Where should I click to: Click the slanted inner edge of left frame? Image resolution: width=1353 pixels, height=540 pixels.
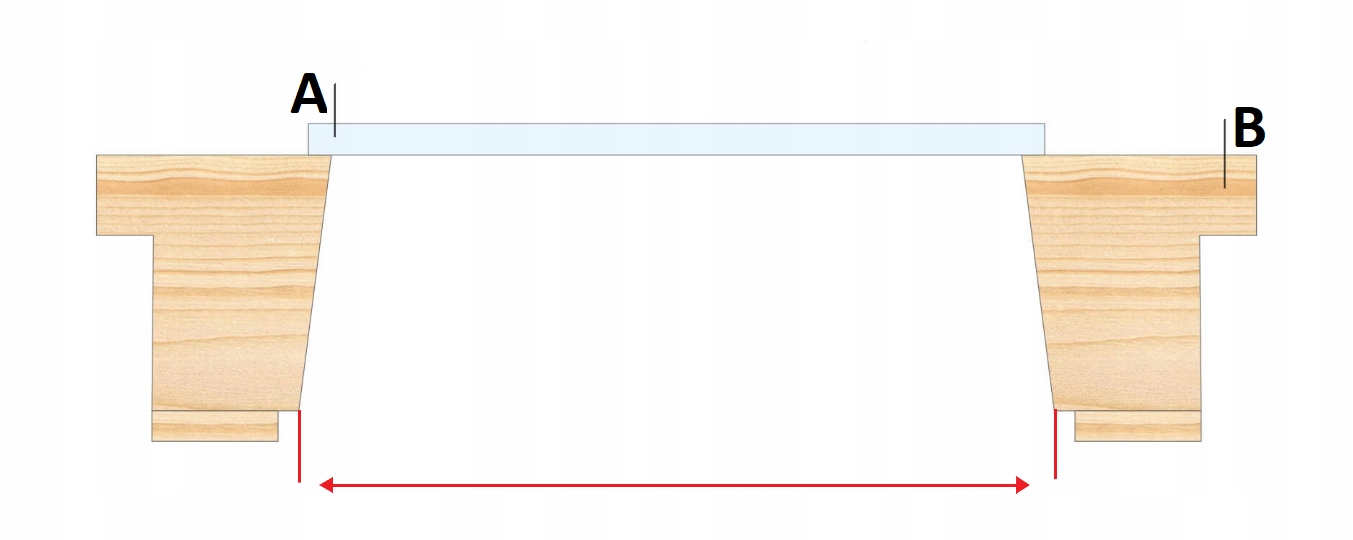pos(316,283)
